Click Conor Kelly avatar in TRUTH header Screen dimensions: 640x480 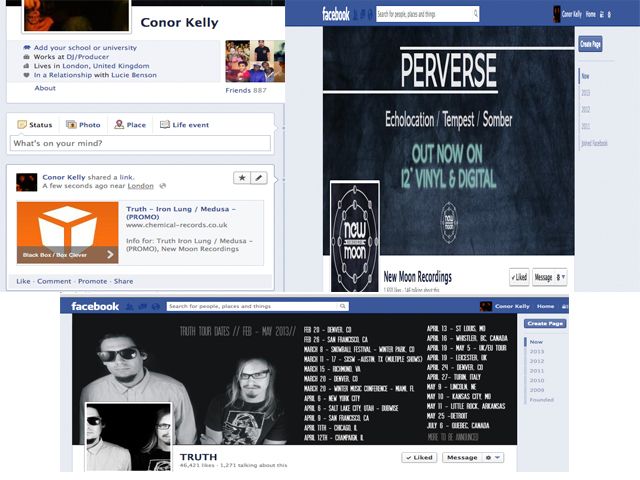486,306
